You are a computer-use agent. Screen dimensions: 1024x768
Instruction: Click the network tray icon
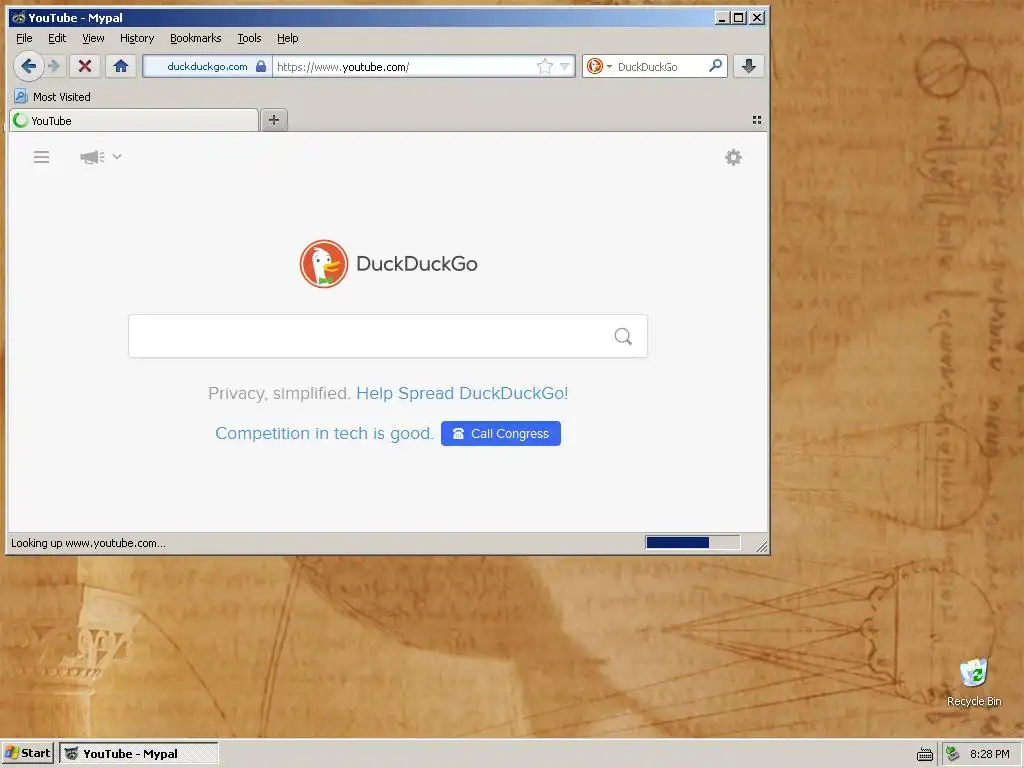coord(953,754)
